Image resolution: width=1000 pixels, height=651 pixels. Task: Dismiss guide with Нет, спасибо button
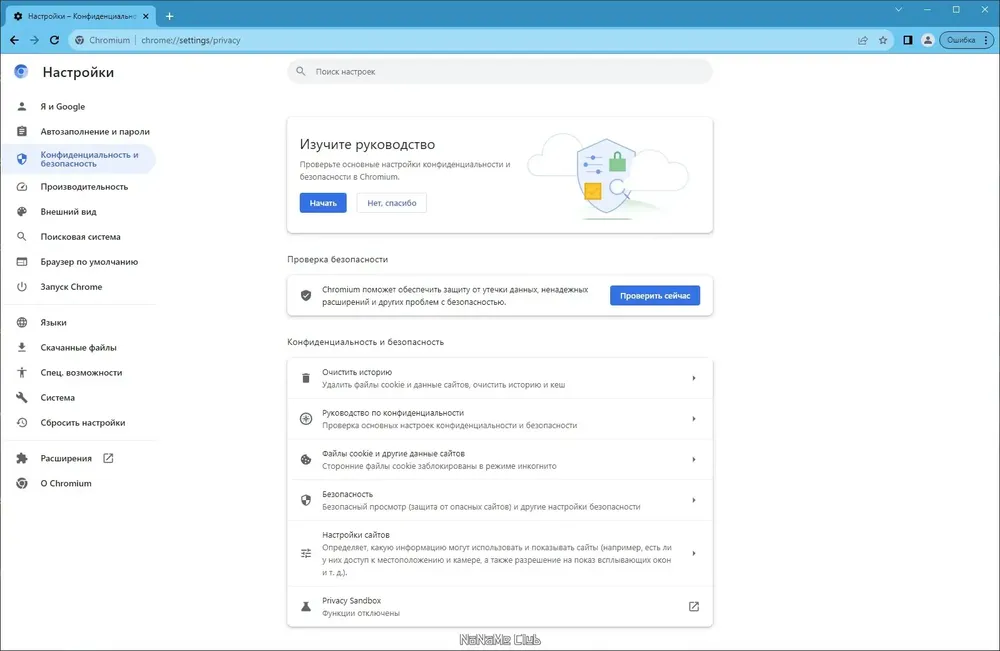point(392,203)
